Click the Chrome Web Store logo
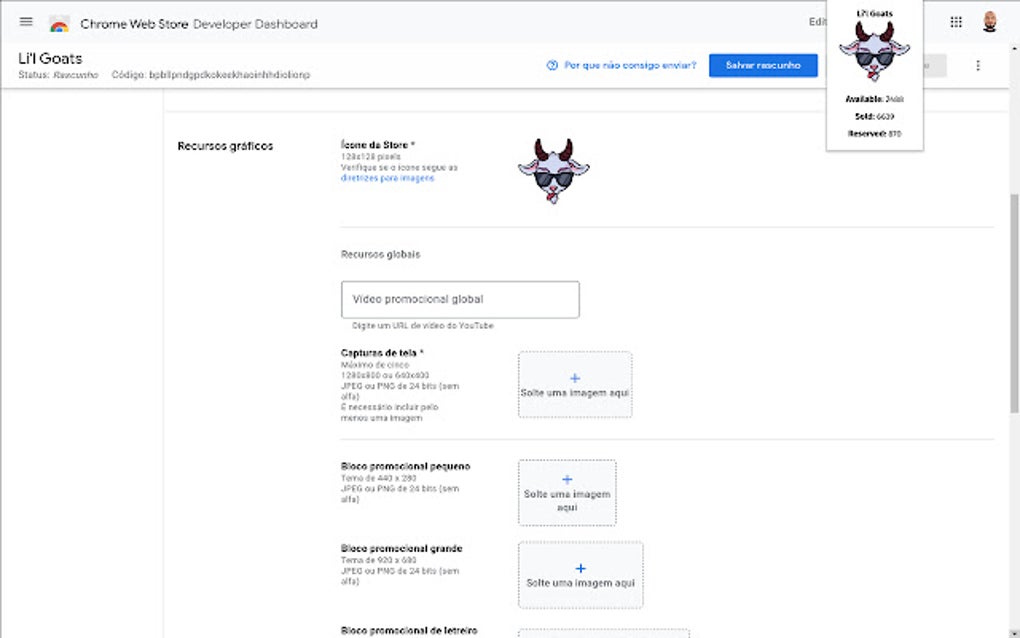Screen dimensions: 1020x638 pos(59,24)
